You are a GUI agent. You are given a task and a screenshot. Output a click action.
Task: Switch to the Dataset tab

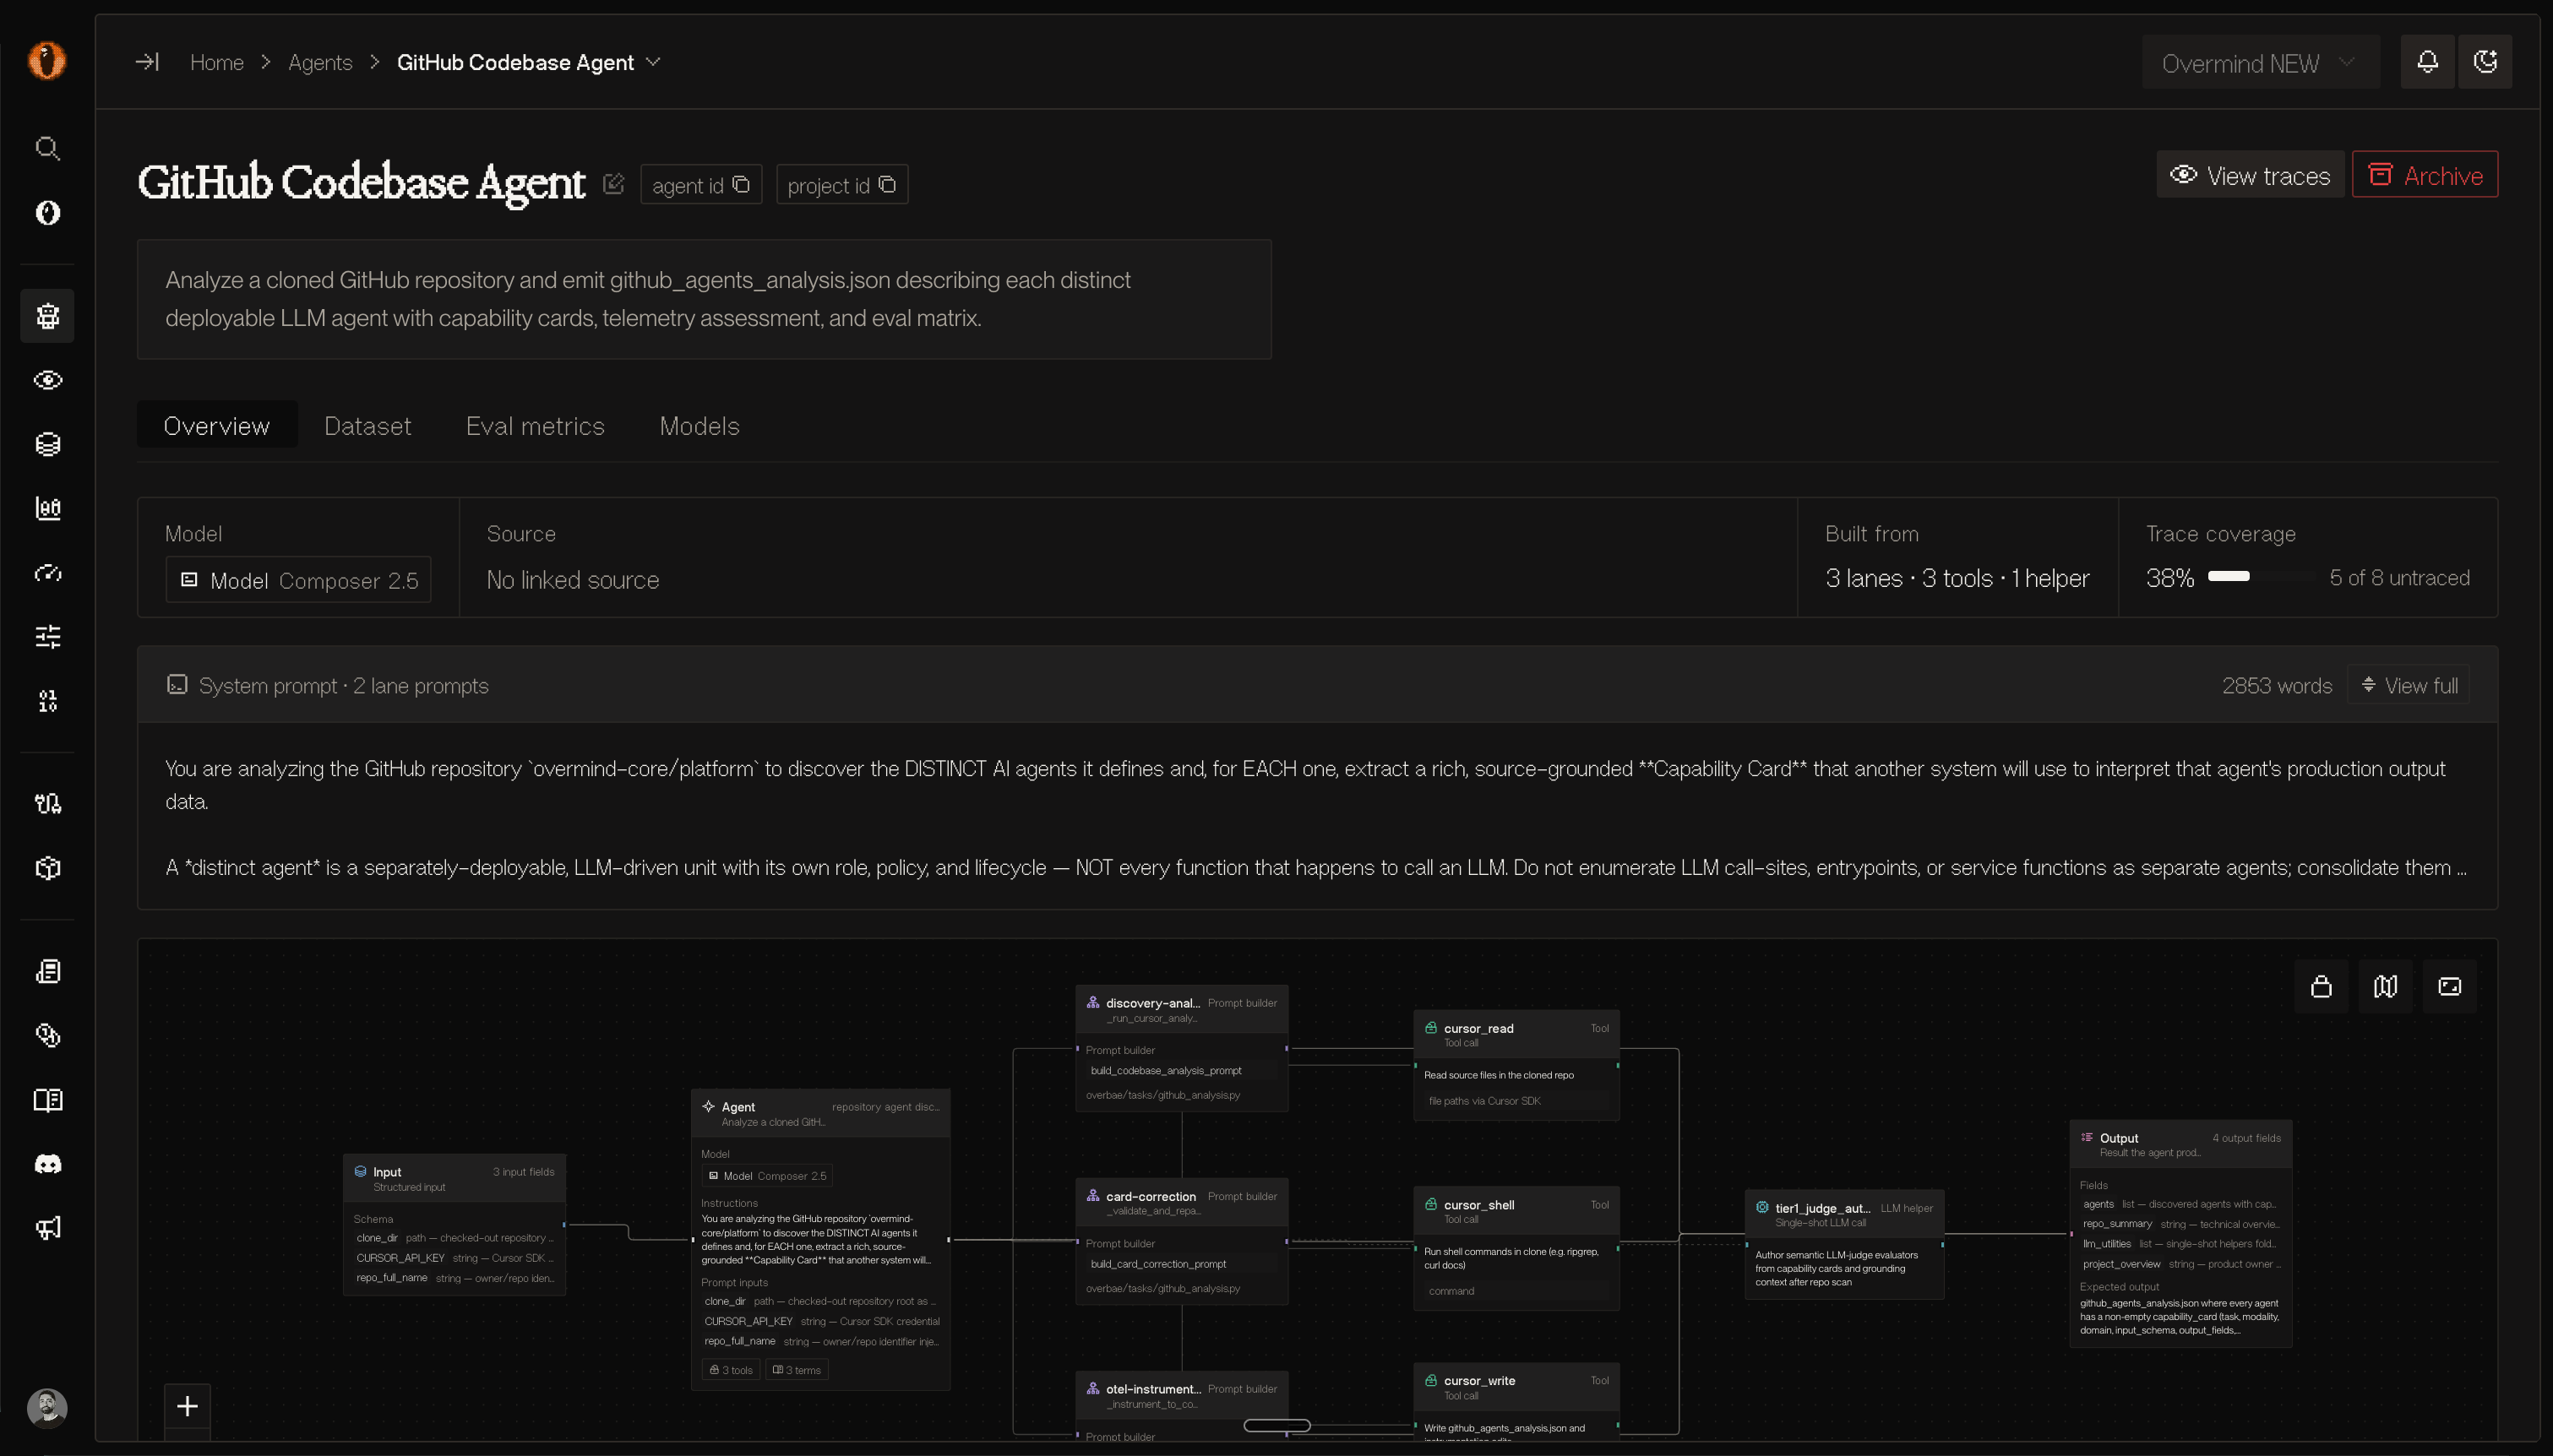click(x=368, y=425)
